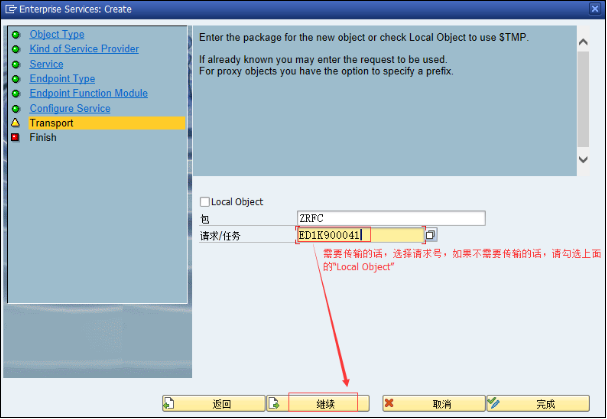The width and height of the screenshot is (607, 419).
Task: Click green status icon beside Configure Service
Action: [x=16, y=109]
